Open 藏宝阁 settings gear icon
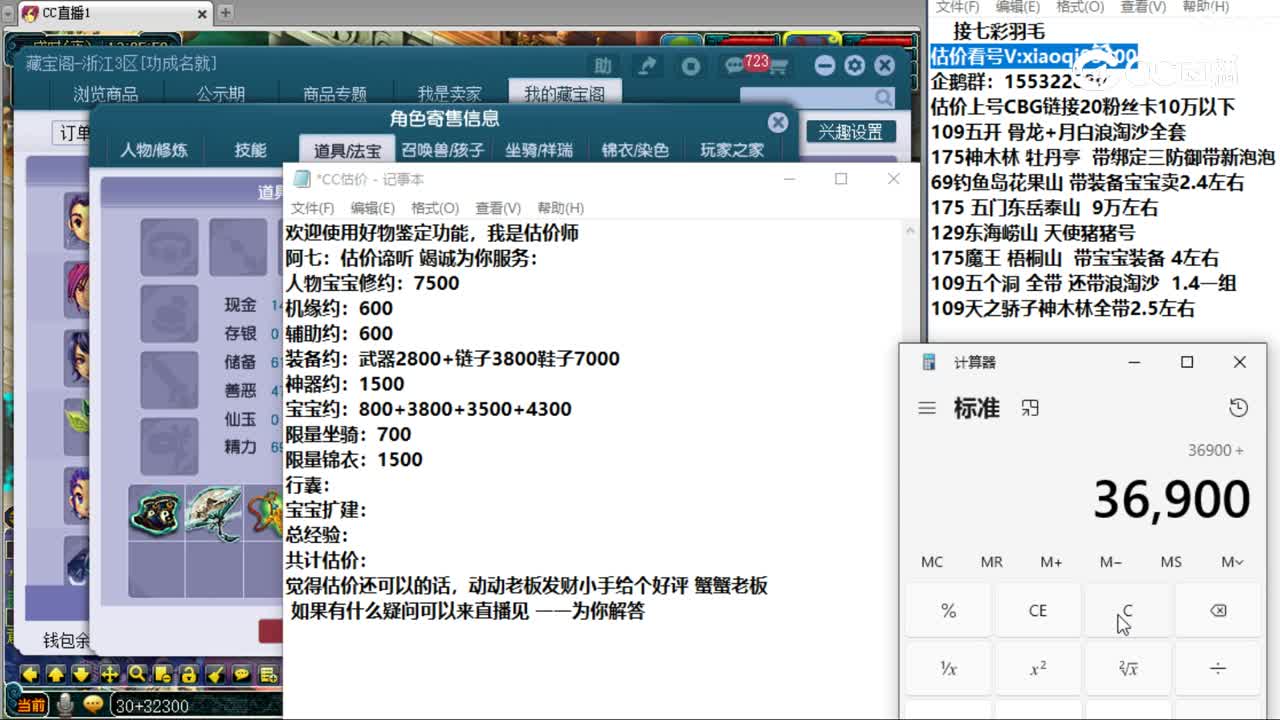 (x=854, y=66)
